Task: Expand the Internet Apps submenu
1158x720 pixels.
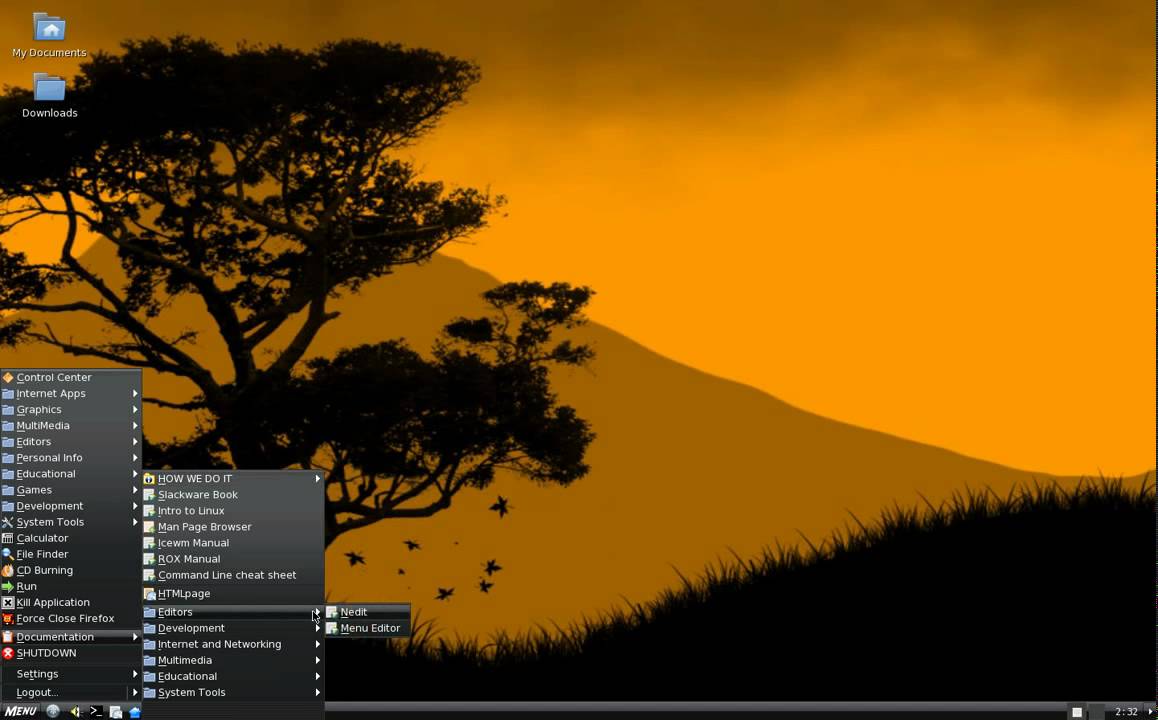Action: (71, 394)
